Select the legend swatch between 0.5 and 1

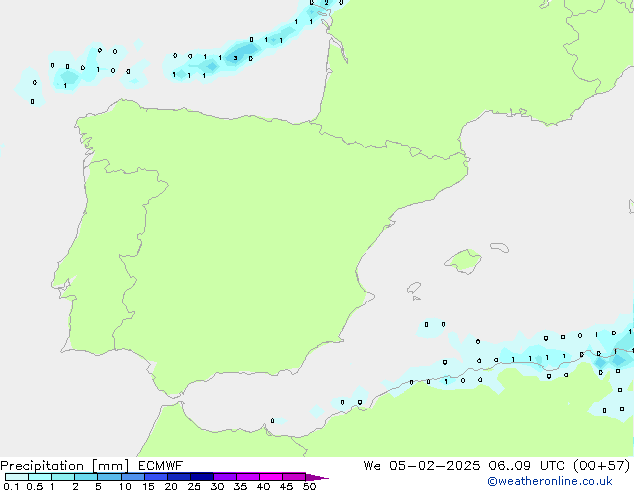pyautogui.click(x=40, y=477)
